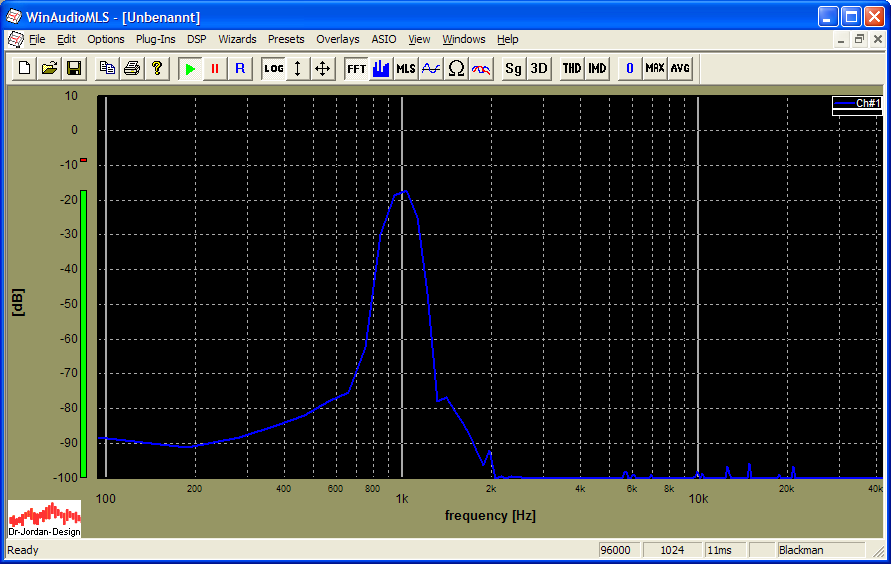891x564 pixels.
Task: Click the THD distortion button
Action: (571, 68)
